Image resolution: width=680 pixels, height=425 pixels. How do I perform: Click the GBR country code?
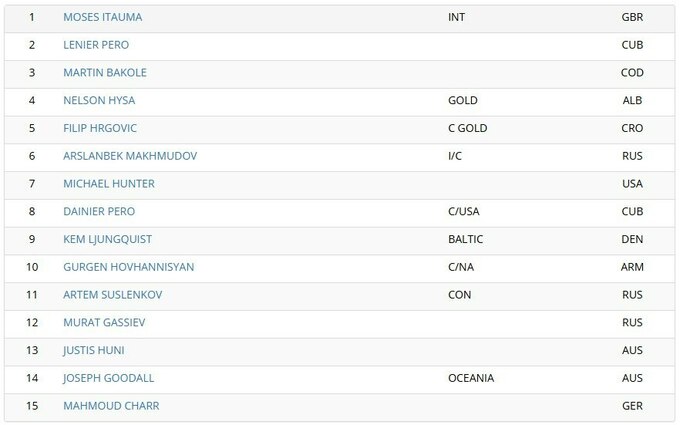coord(632,18)
